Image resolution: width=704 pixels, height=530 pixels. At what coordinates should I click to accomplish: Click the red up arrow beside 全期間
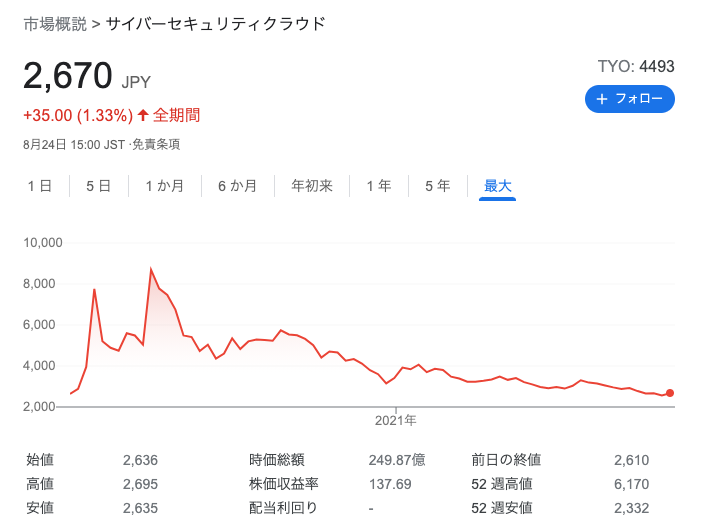pos(143,115)
